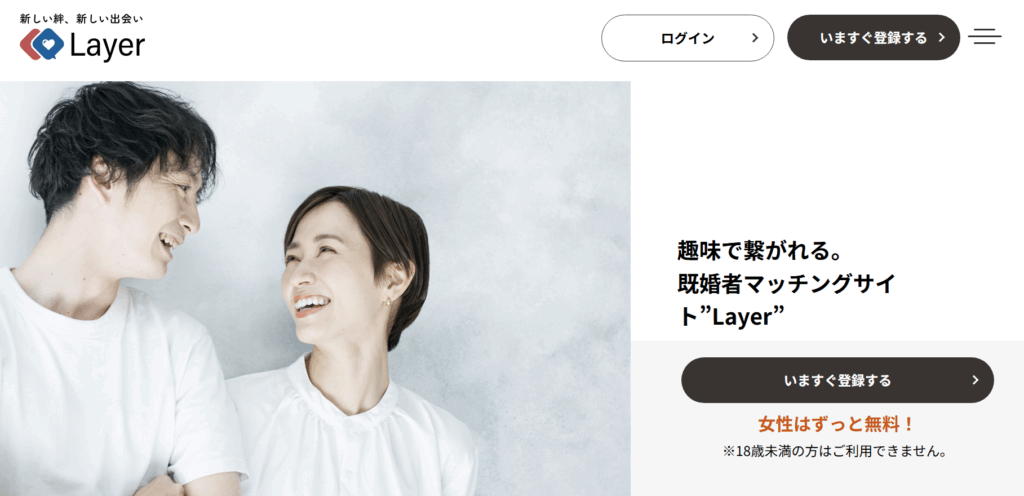The height and width of the screenshot is (496, 1024).
Task: Click the hero photo of the smiling couple
Action: 315,288
